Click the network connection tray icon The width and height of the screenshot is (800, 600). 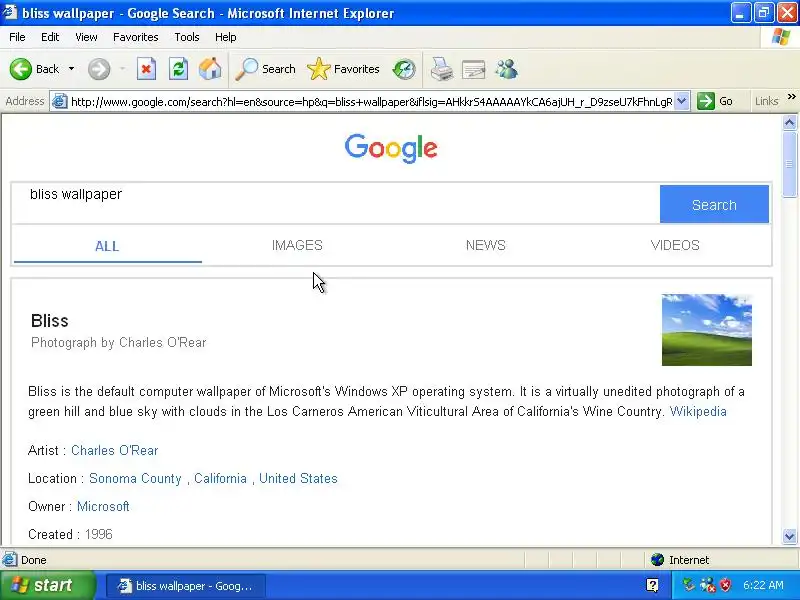coord(708,585)
